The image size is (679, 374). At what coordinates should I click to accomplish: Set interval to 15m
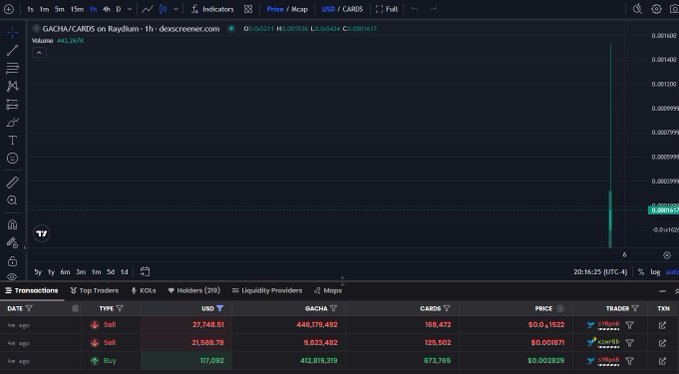tap(77, 9)
